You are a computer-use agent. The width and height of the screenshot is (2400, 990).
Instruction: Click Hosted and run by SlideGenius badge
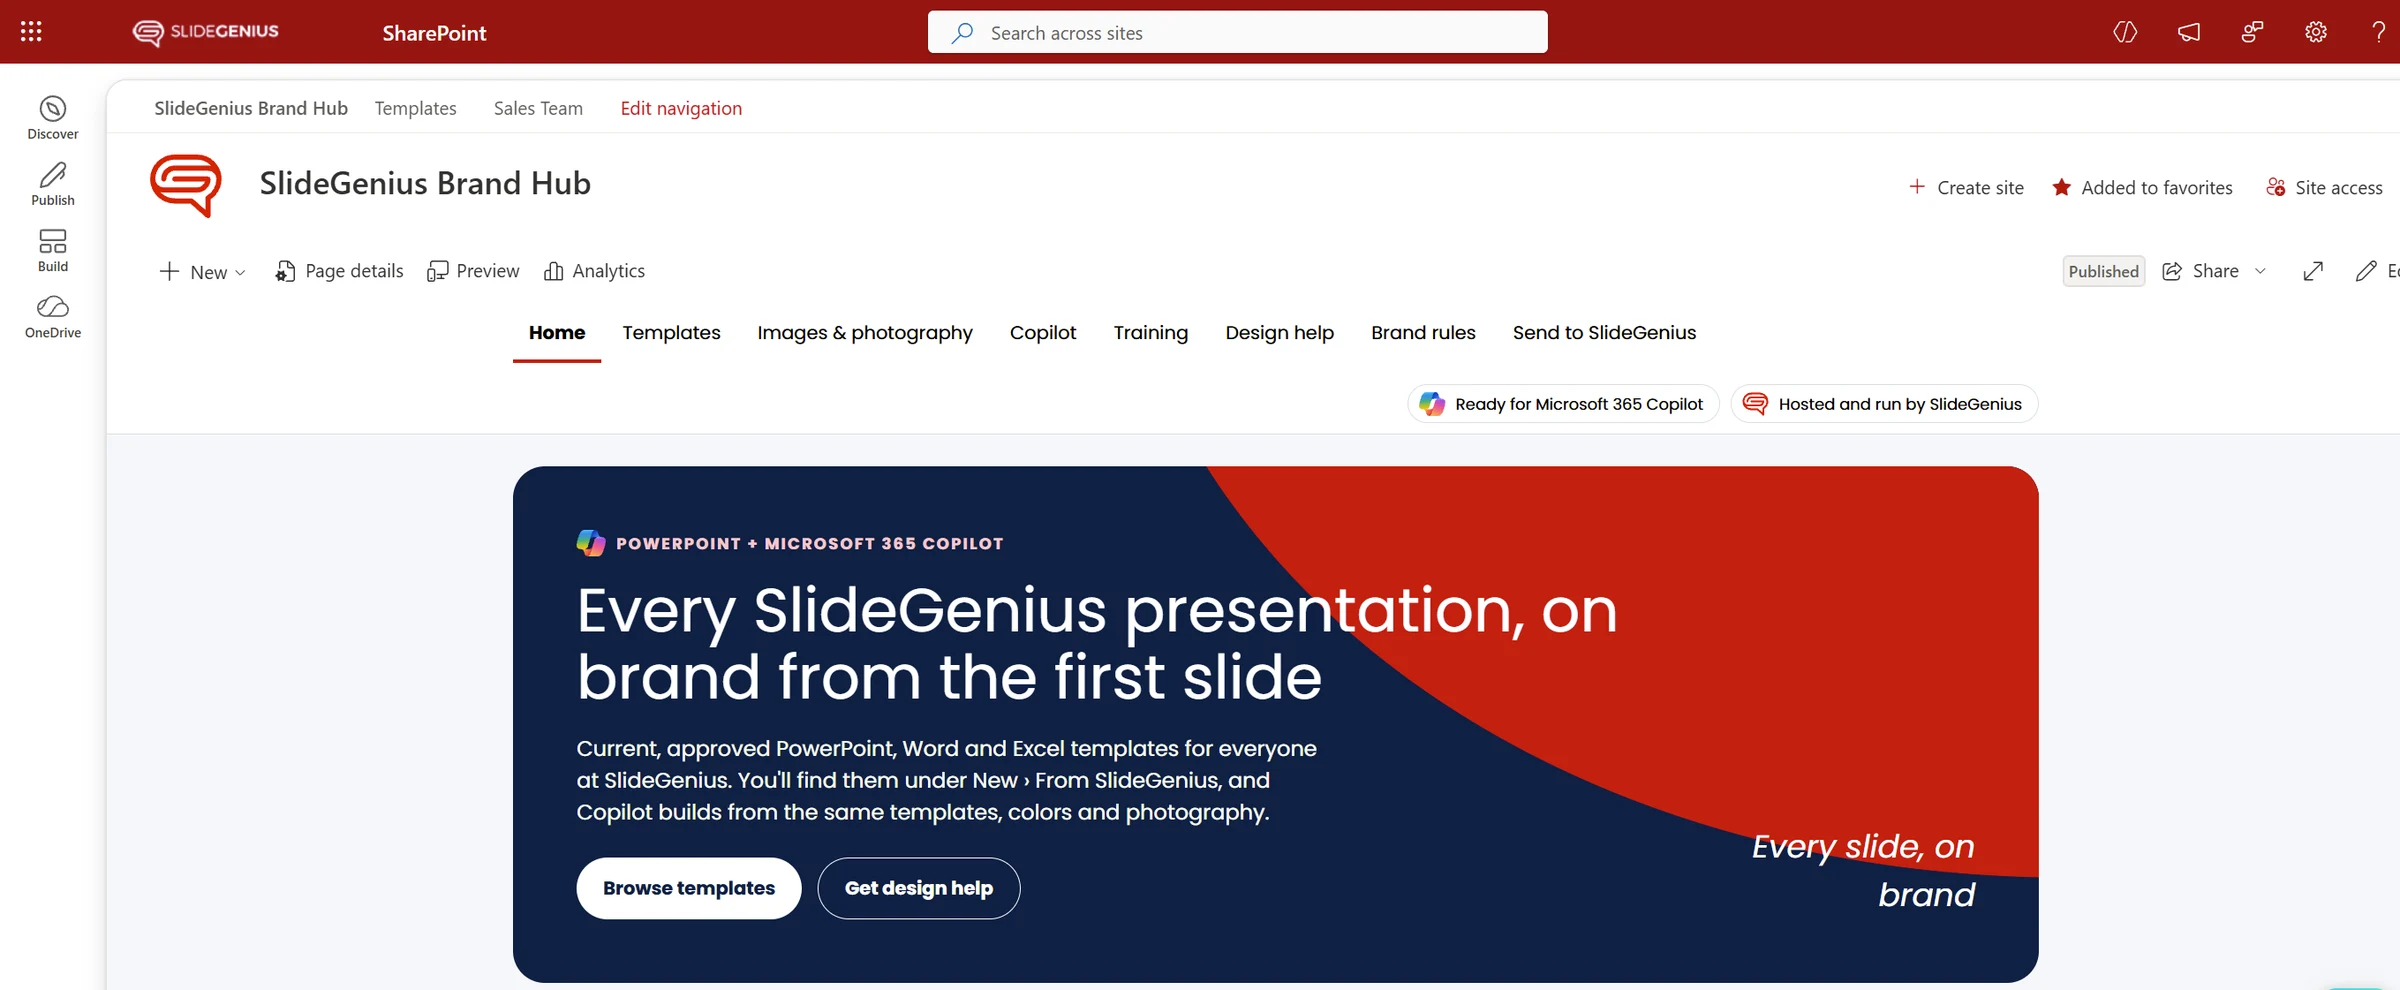click(1884, 404)
